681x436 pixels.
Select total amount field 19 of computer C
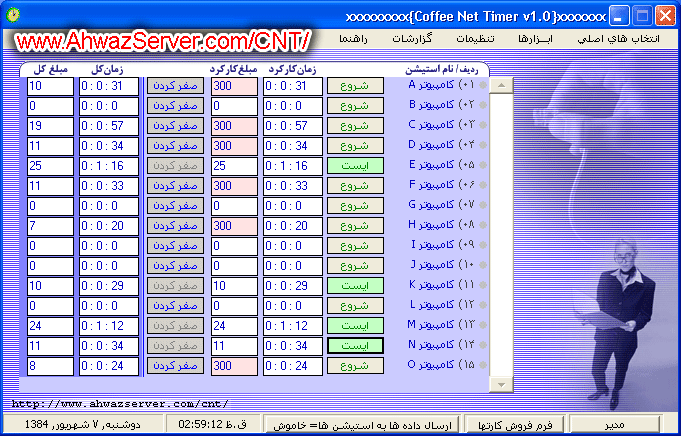click(50, 126)
